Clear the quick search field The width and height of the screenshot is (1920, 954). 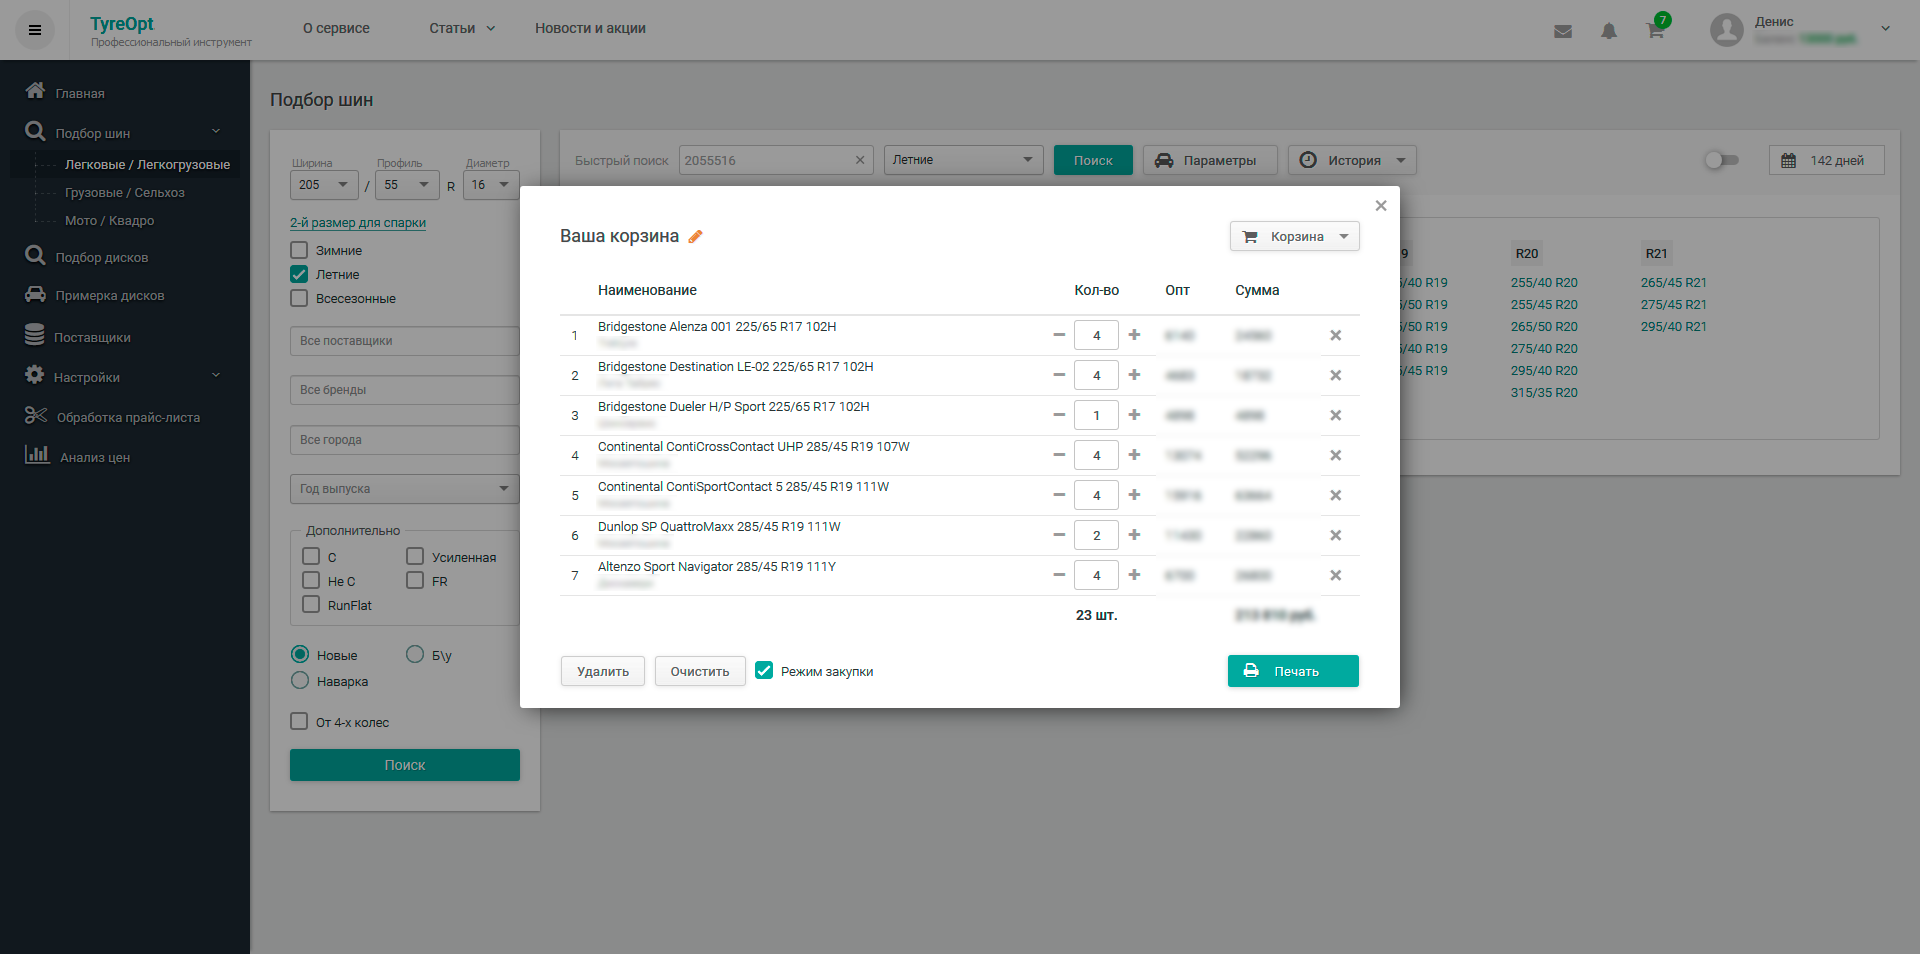tap(860, 160)
